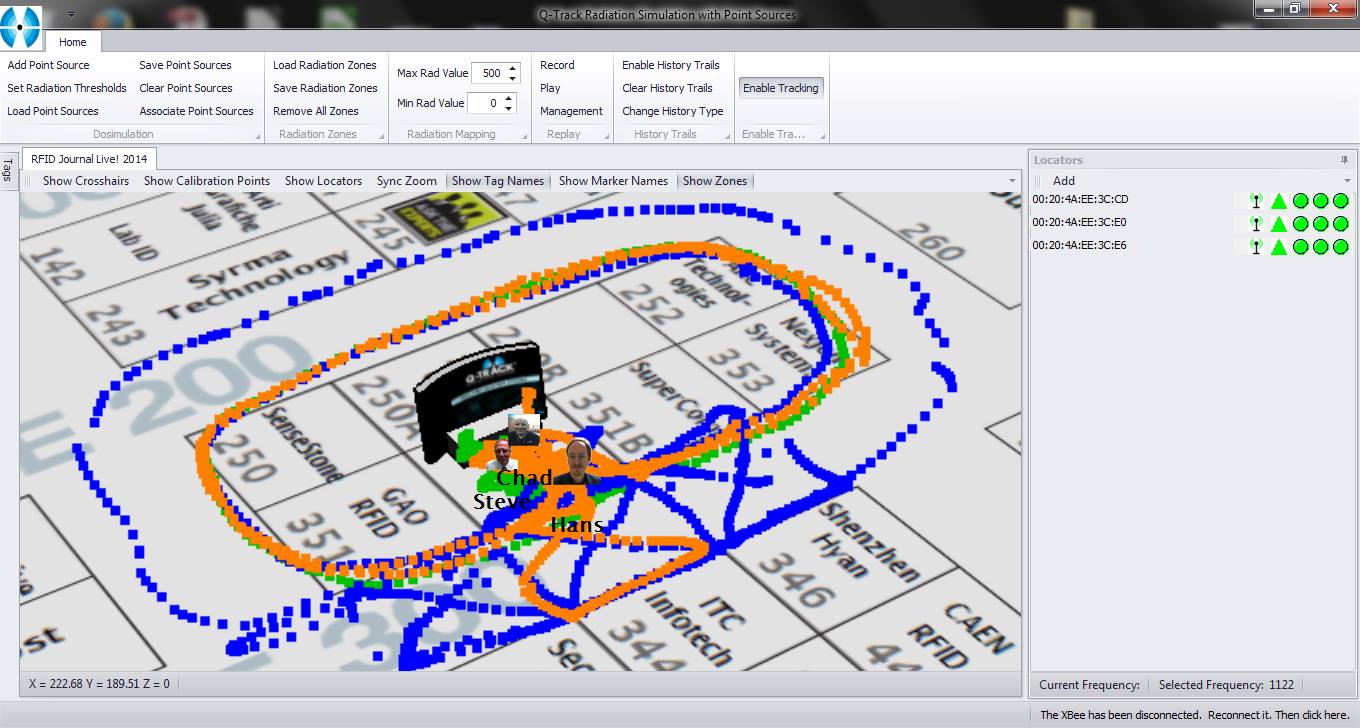Click last green circle of locator 00:20:4A:EE:3C:E6

pyautogui.click(x=1340, y=246)
